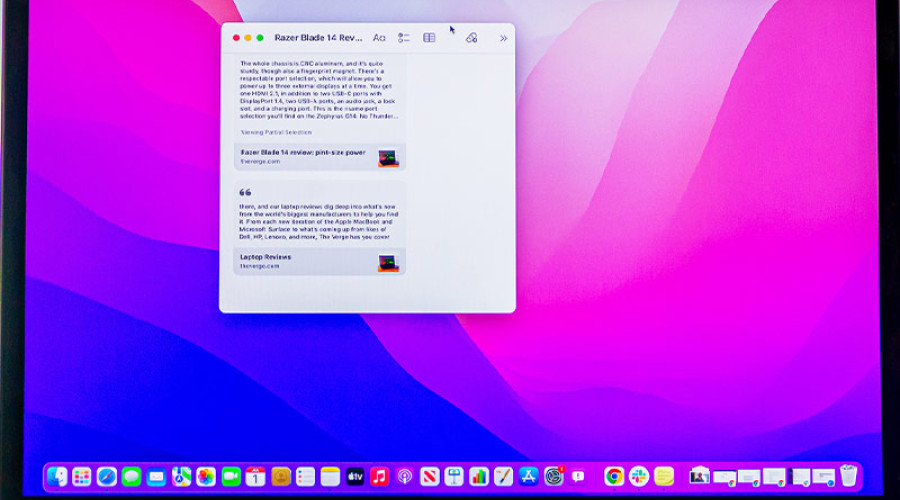Screen dimensions: 900x500
Task: Open Feedback Assistant from the Dock
Action: tap(578, 476)
